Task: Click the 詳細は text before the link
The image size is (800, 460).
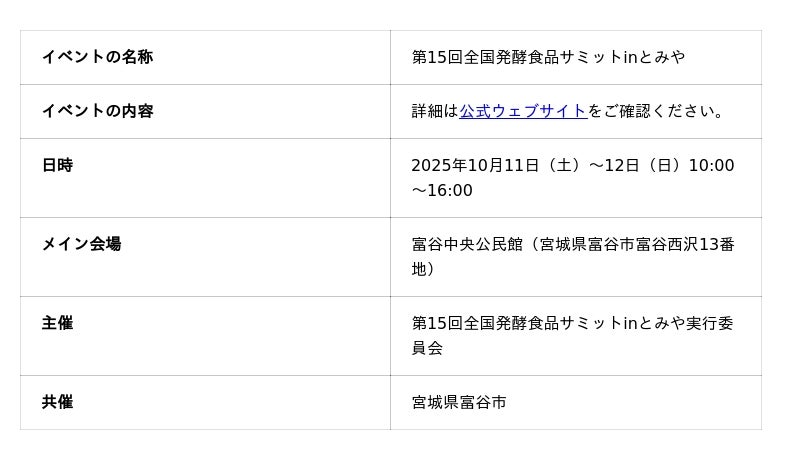Action: [435, 111]
